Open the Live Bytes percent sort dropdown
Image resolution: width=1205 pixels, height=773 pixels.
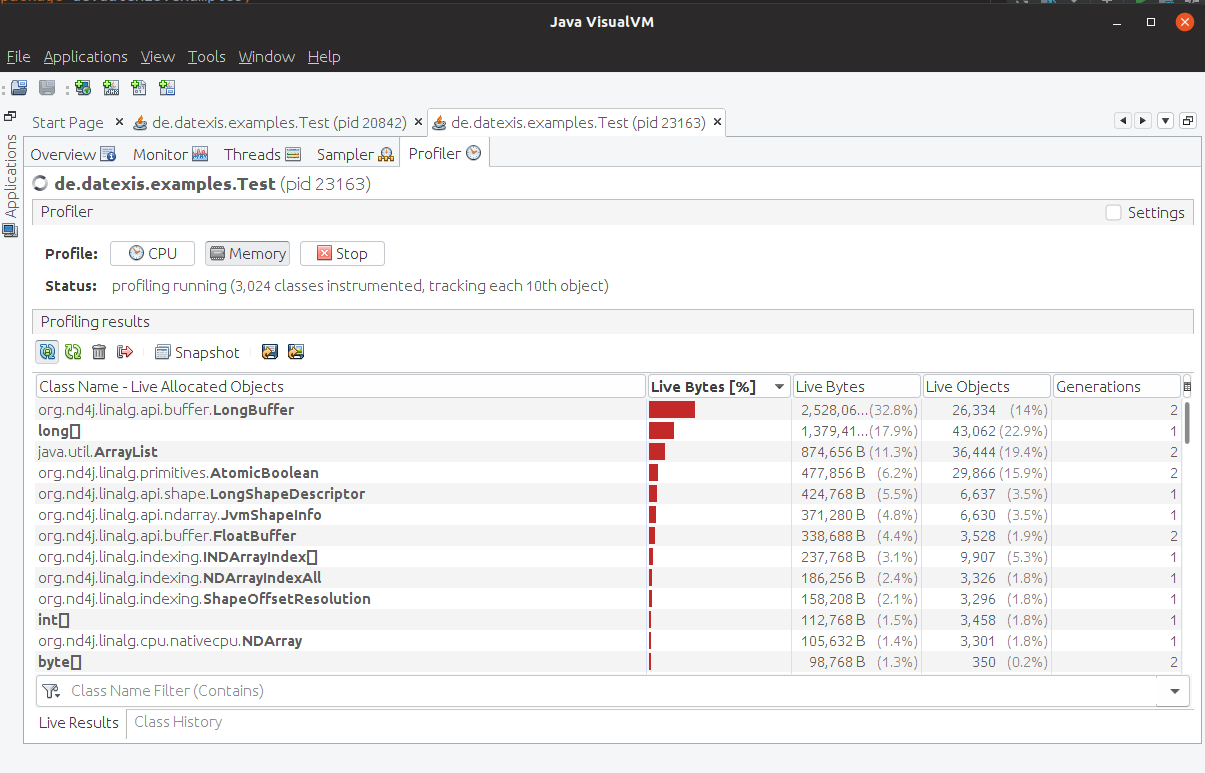[x=779, y=385]
